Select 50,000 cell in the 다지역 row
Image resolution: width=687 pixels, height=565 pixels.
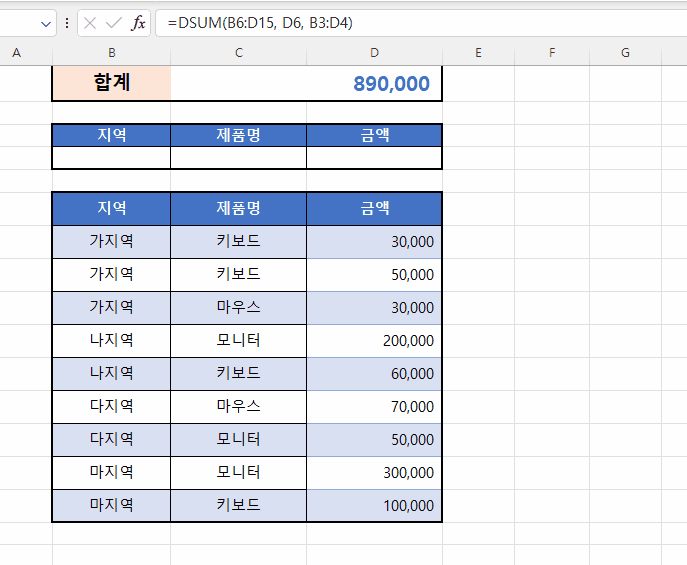[374, 440]
